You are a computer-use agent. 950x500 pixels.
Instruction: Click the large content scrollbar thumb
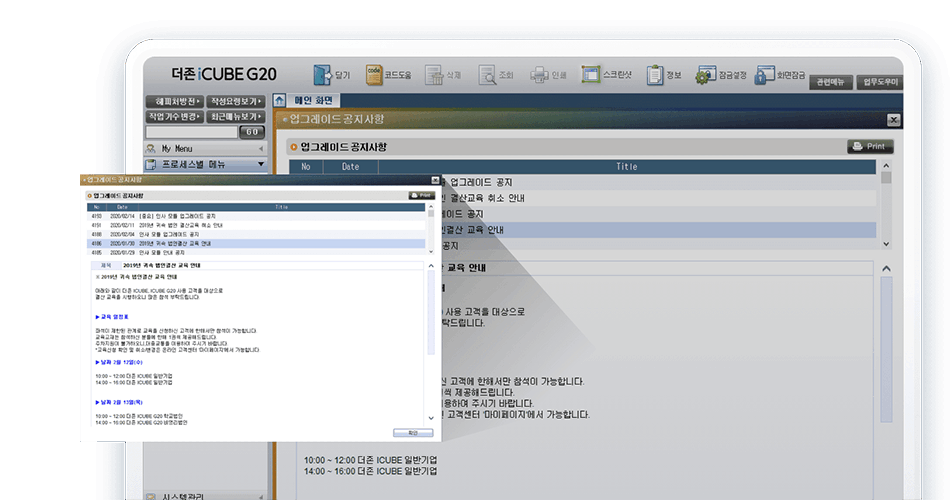point(886,350)
